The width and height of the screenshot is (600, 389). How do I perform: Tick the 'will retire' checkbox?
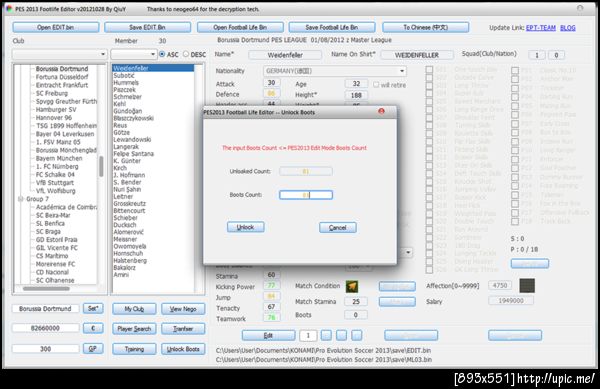[376, 85]
